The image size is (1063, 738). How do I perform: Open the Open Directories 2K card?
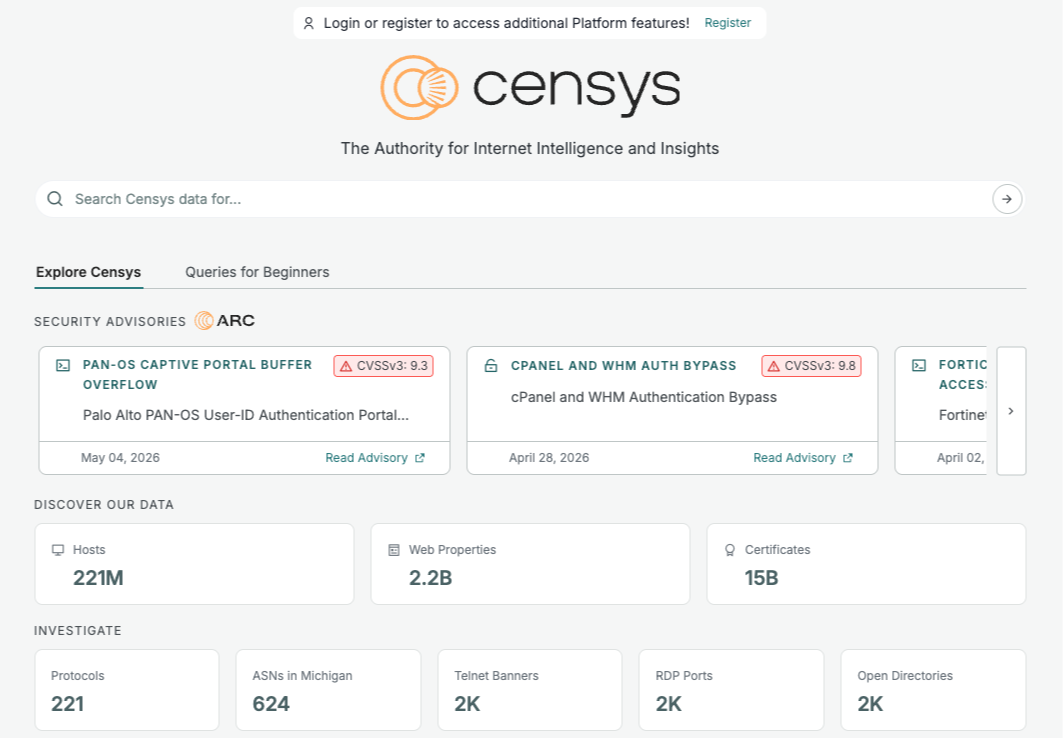tap(934, 690)
